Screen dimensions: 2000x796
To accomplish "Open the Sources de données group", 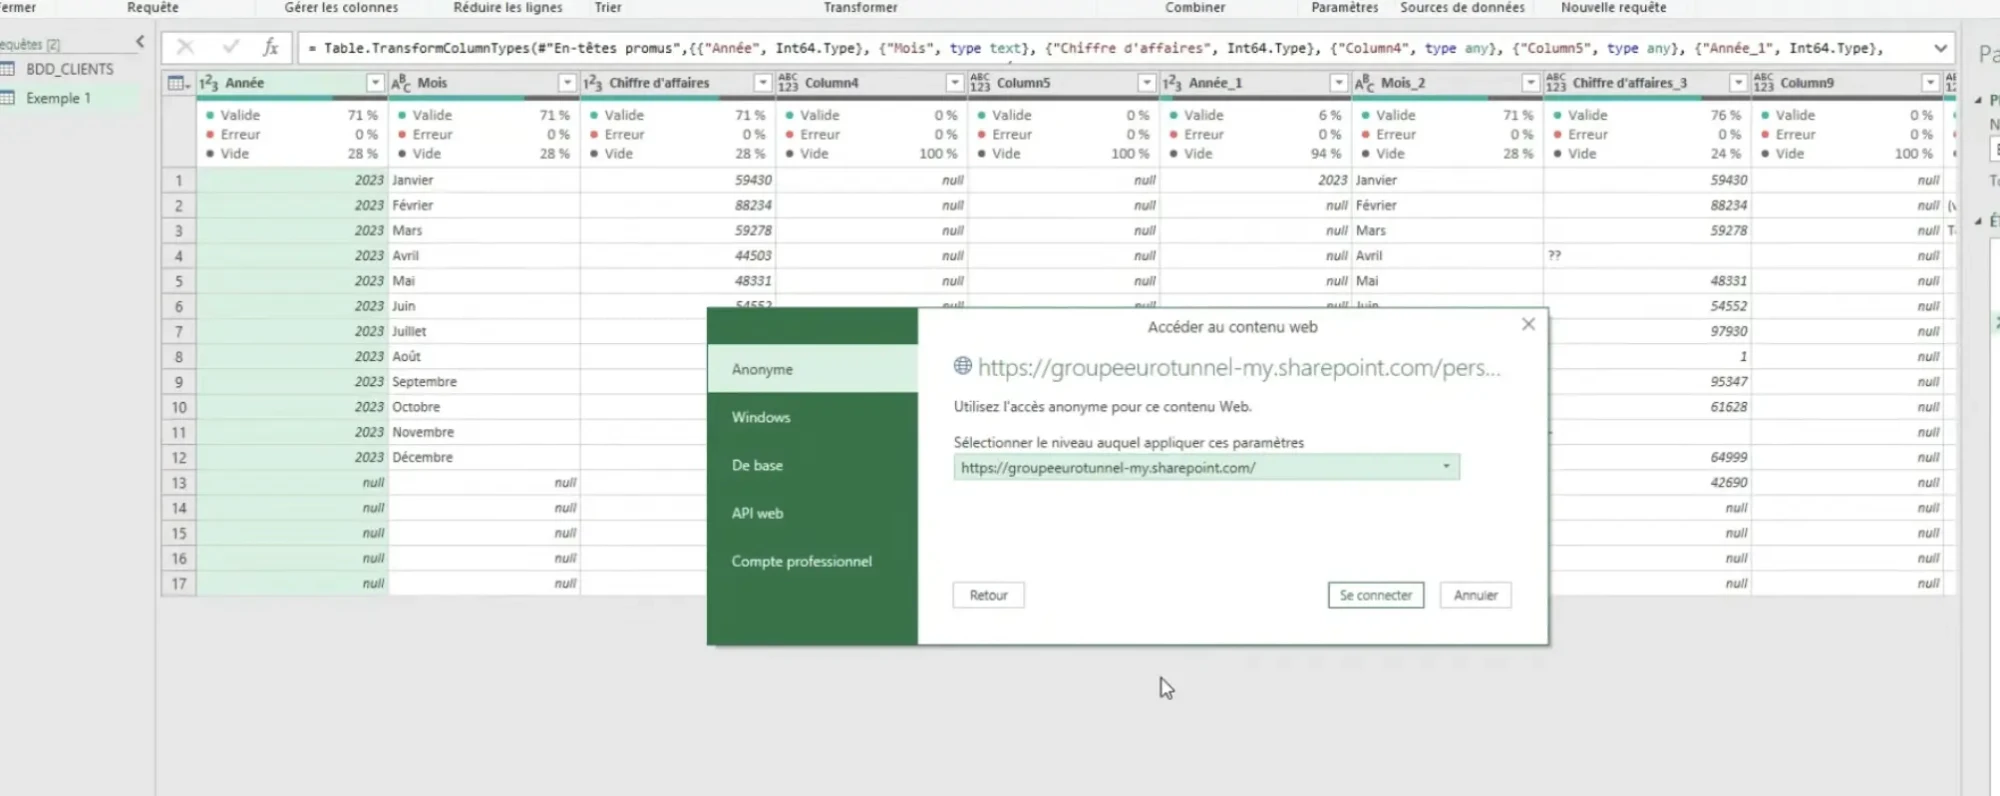I will [x=1462, y=8].
